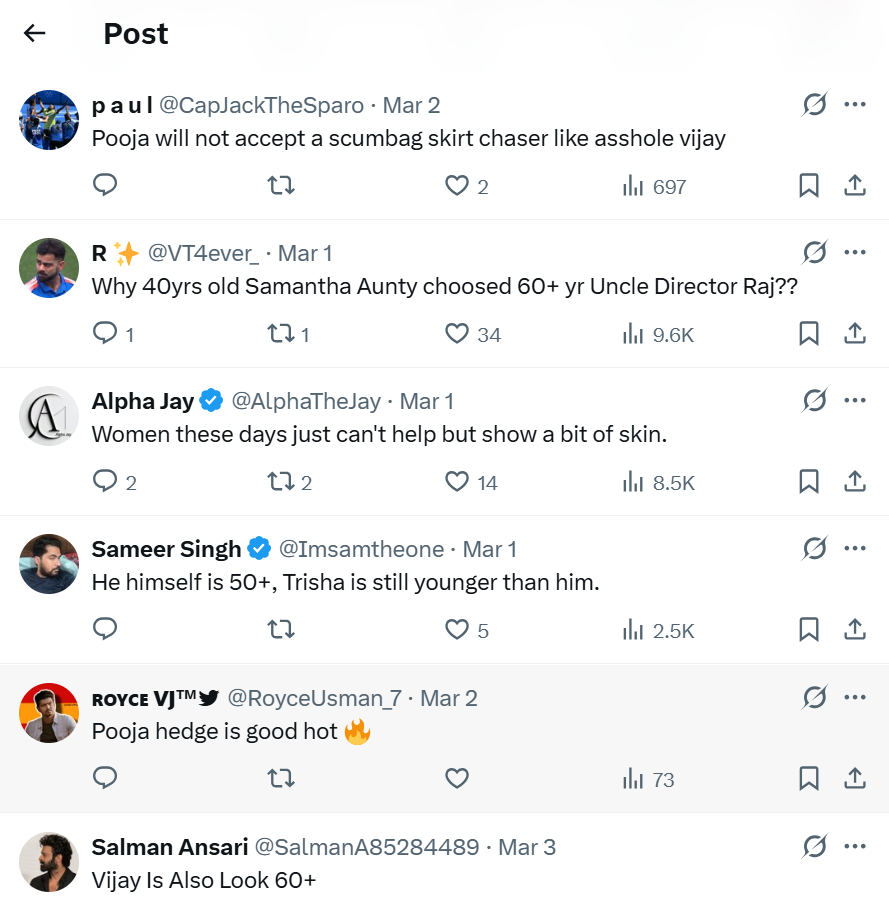Open RoyceUsman_7's profile picture
889x898 pixels.
coord(49,713)
